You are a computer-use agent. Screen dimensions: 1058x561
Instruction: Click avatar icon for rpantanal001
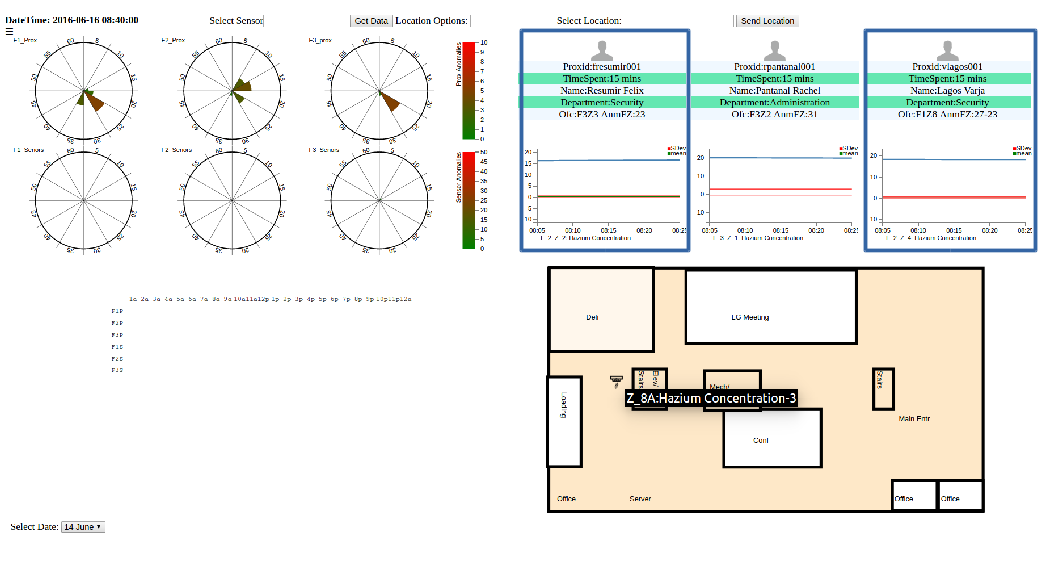click(775, 49)
